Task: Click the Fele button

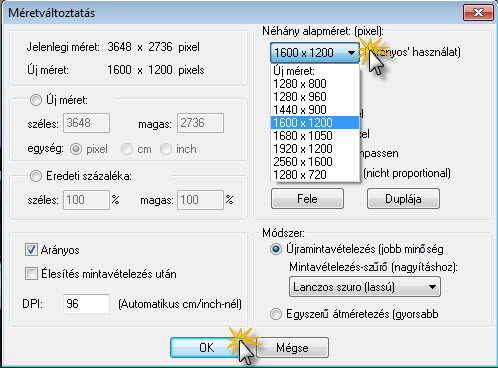Action: click(307, 199)
